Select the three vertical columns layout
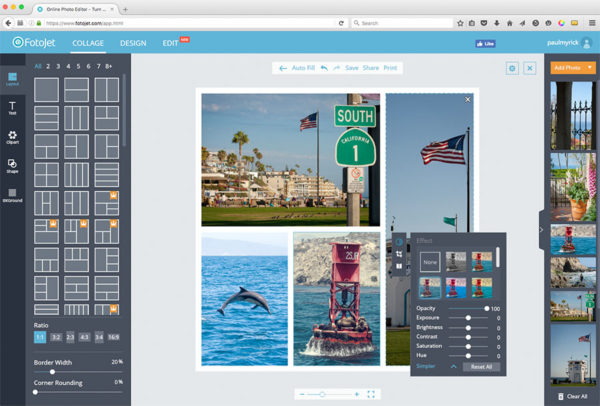Viewport: 600px width, 406px height. 76,118
